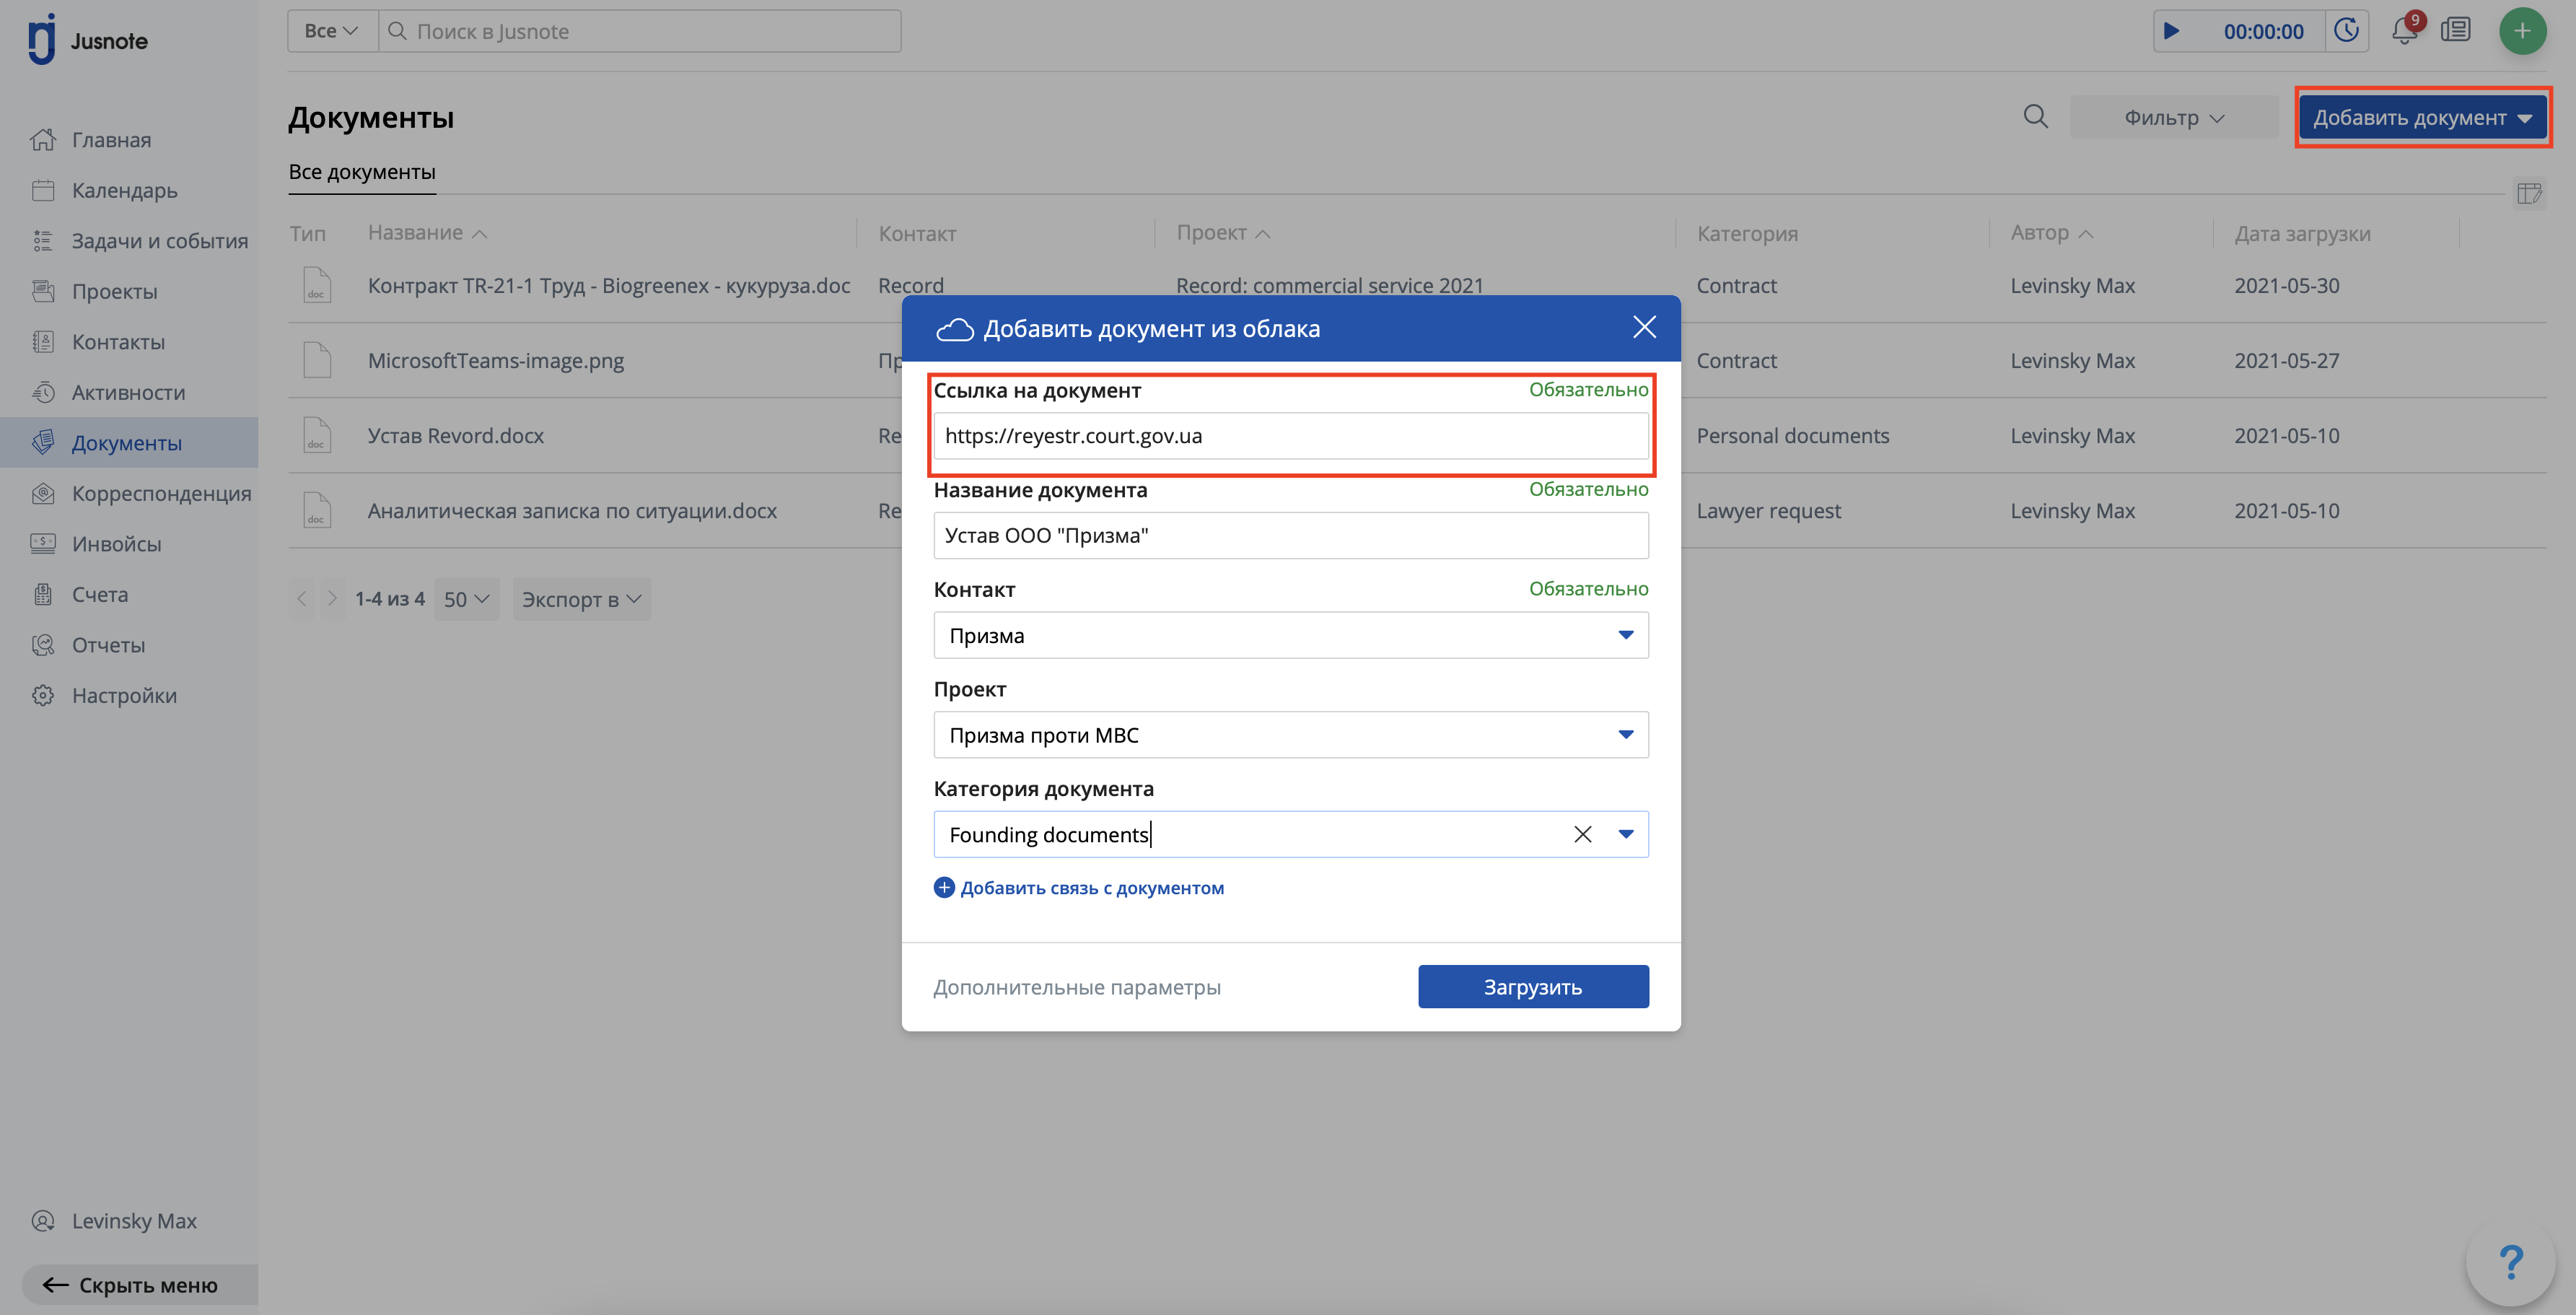Viewport: 2576px width, 1315px height.
Task: Expand the Проект dropdown in the dialog
Action: 1625,735
